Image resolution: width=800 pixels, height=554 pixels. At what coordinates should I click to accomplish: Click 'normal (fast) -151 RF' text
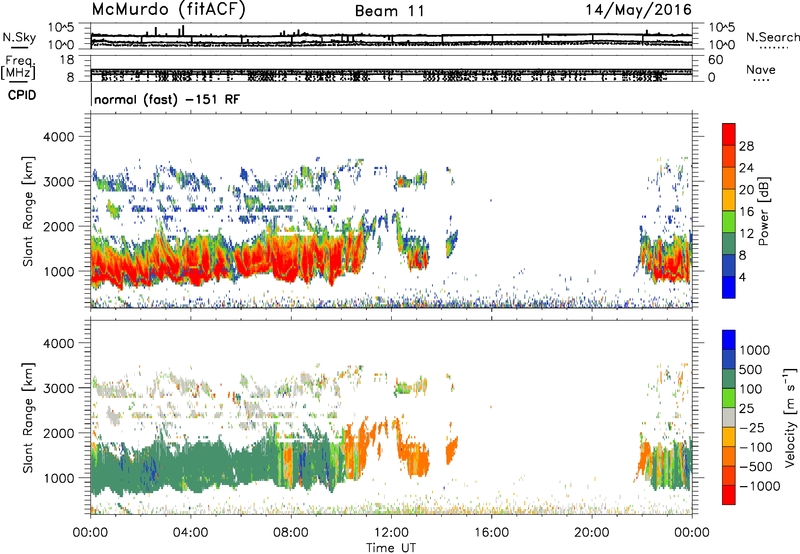167,99
